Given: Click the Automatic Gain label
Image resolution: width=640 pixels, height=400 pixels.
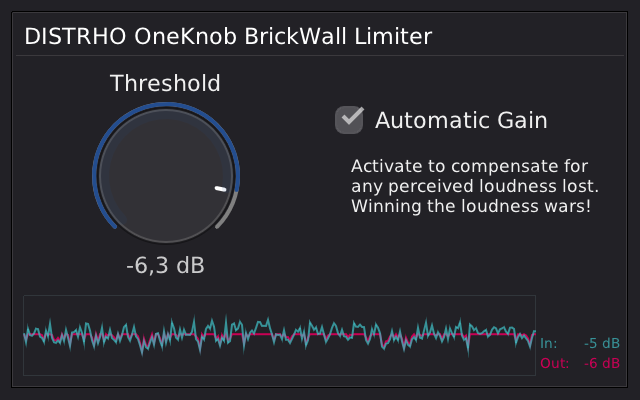Looking at the screenshot, I should tap(461, 120).
